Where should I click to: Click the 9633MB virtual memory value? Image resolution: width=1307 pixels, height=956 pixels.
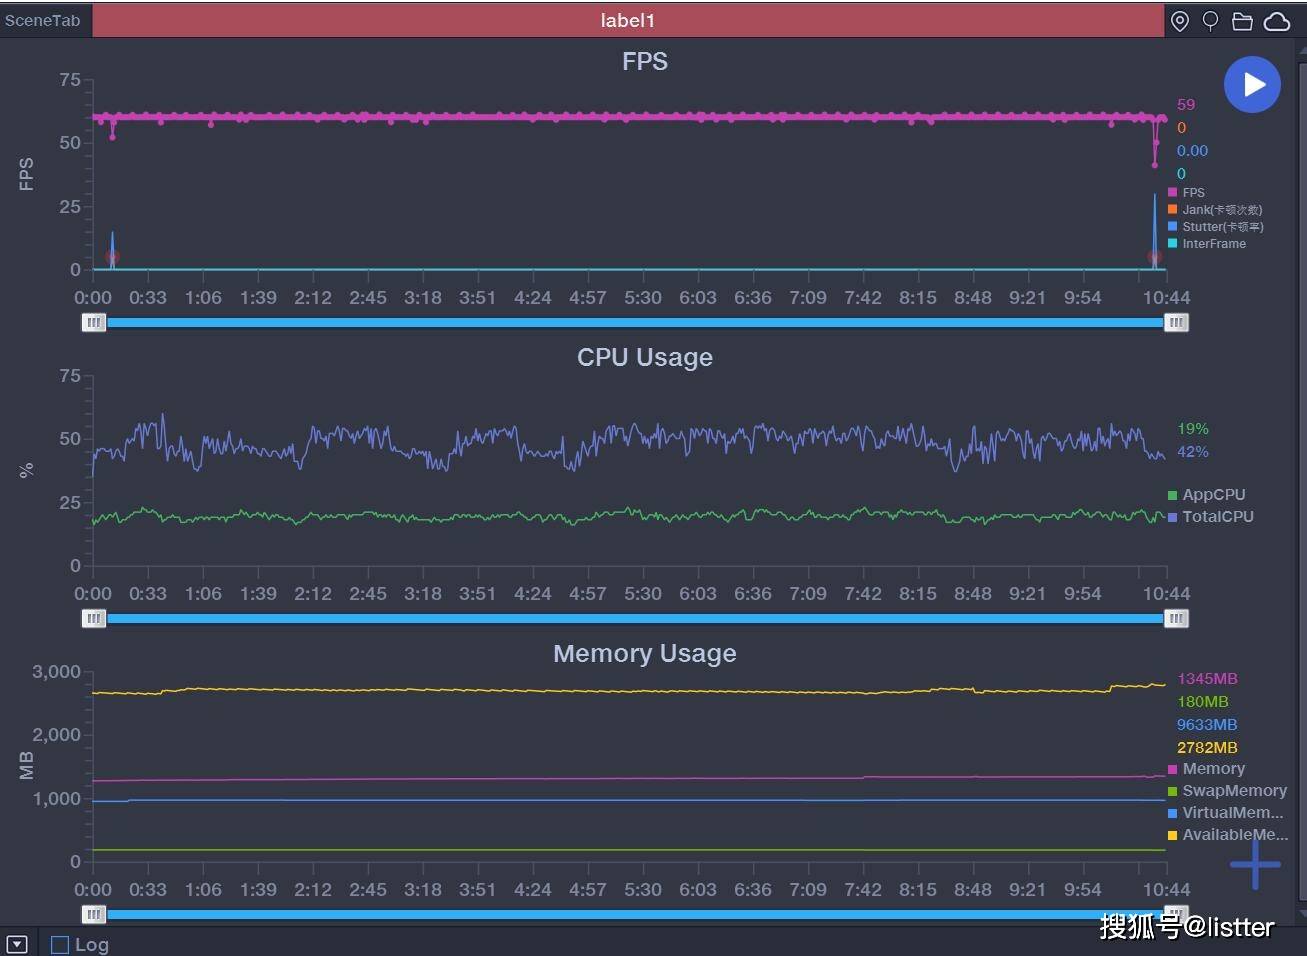pos(1207,724)
